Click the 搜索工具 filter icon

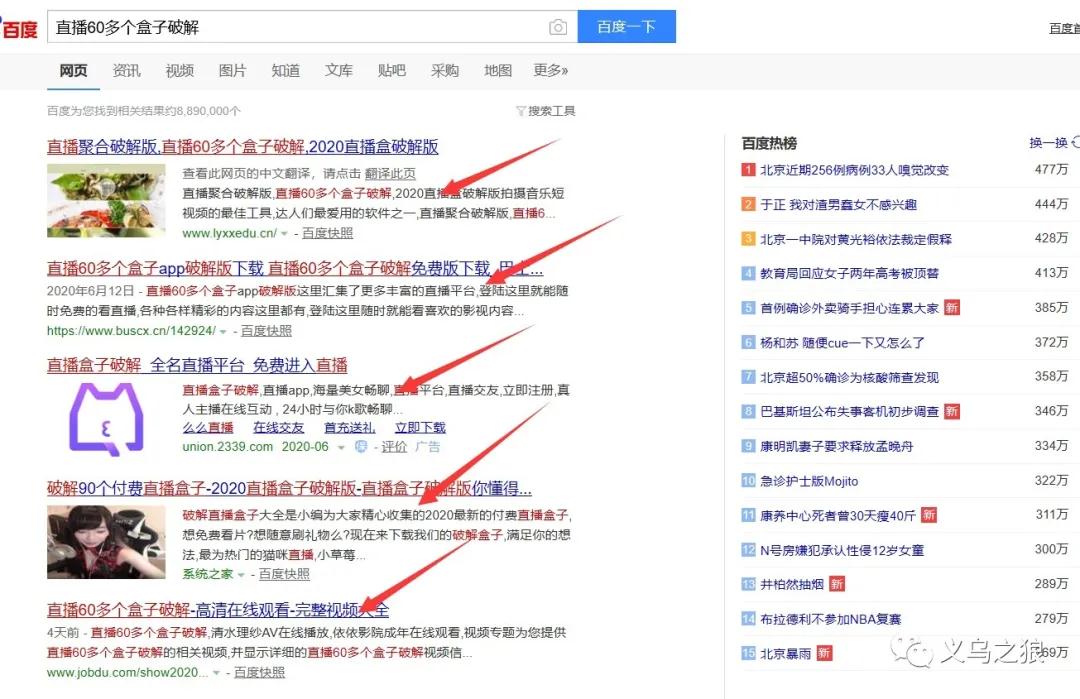521,111
